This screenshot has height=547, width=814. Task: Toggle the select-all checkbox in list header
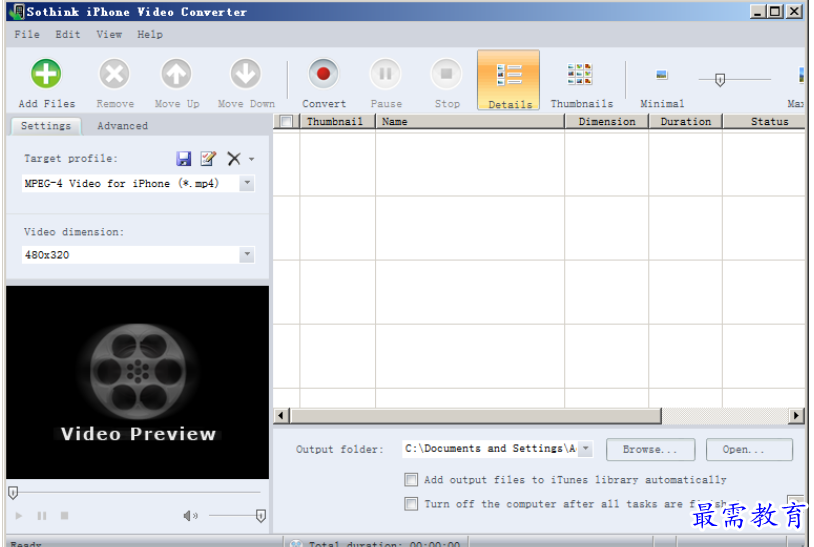(x=286, y=121)
